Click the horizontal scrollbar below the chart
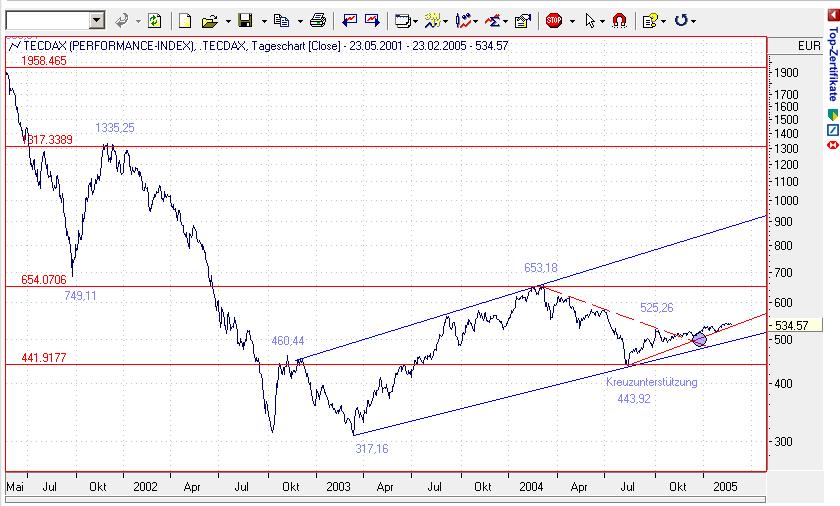Viewport: 840px width, 506px height. pyautogui.click(x=385, y=501)
